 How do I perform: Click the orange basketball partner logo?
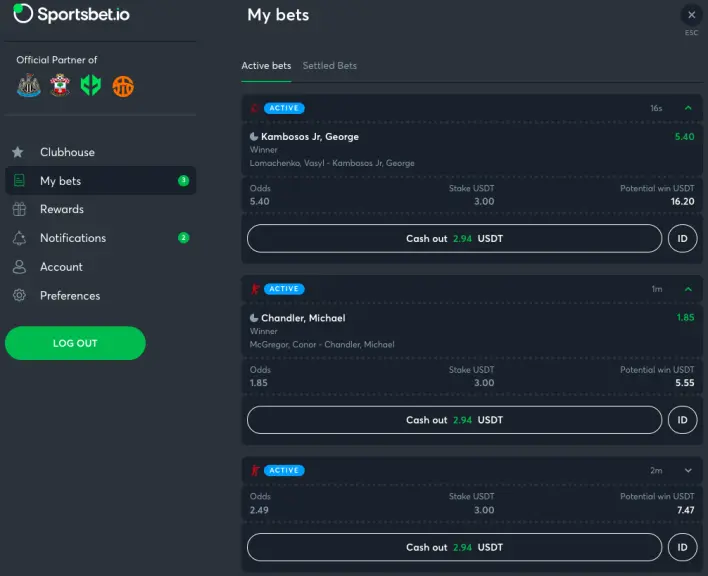123,86
